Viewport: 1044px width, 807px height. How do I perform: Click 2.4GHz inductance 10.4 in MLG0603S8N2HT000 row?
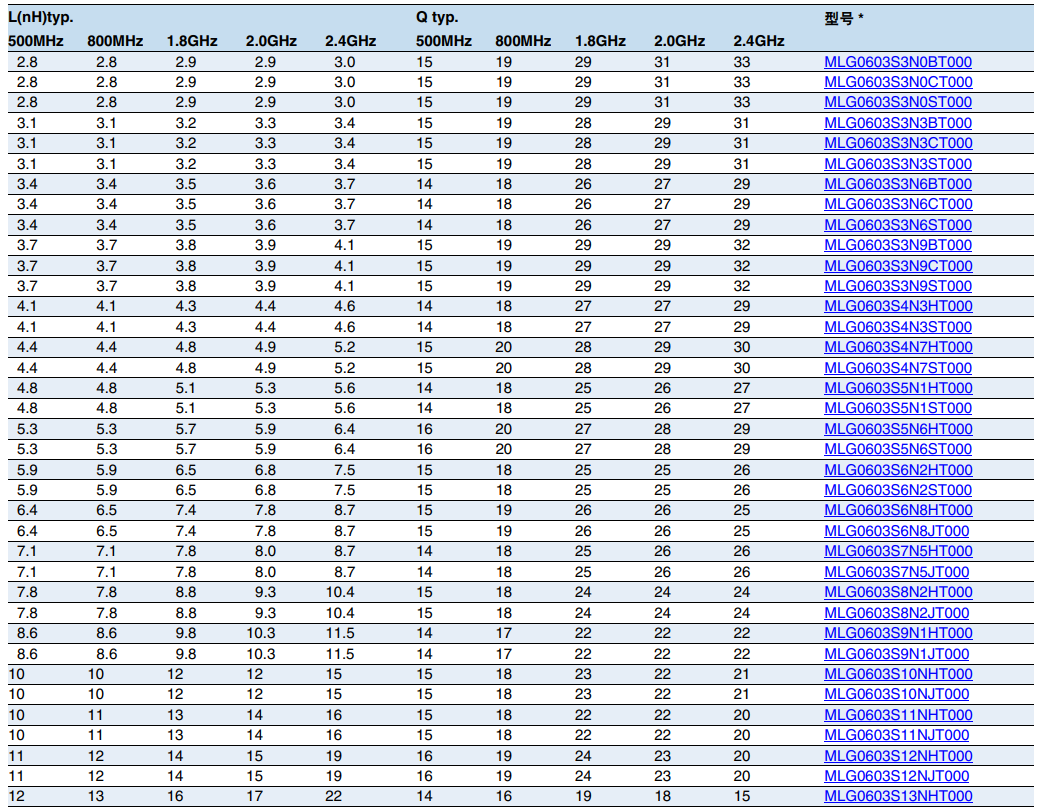[x=340, y=592]
